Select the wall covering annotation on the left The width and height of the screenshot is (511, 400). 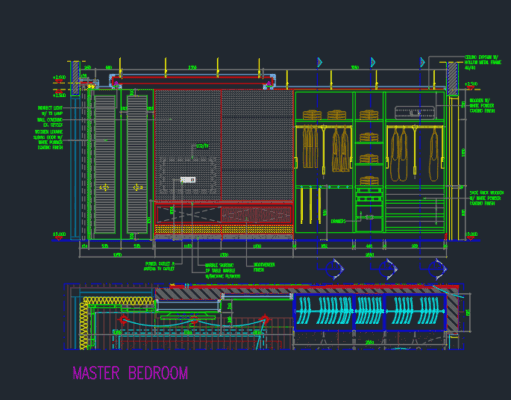[x=50, y=122]
